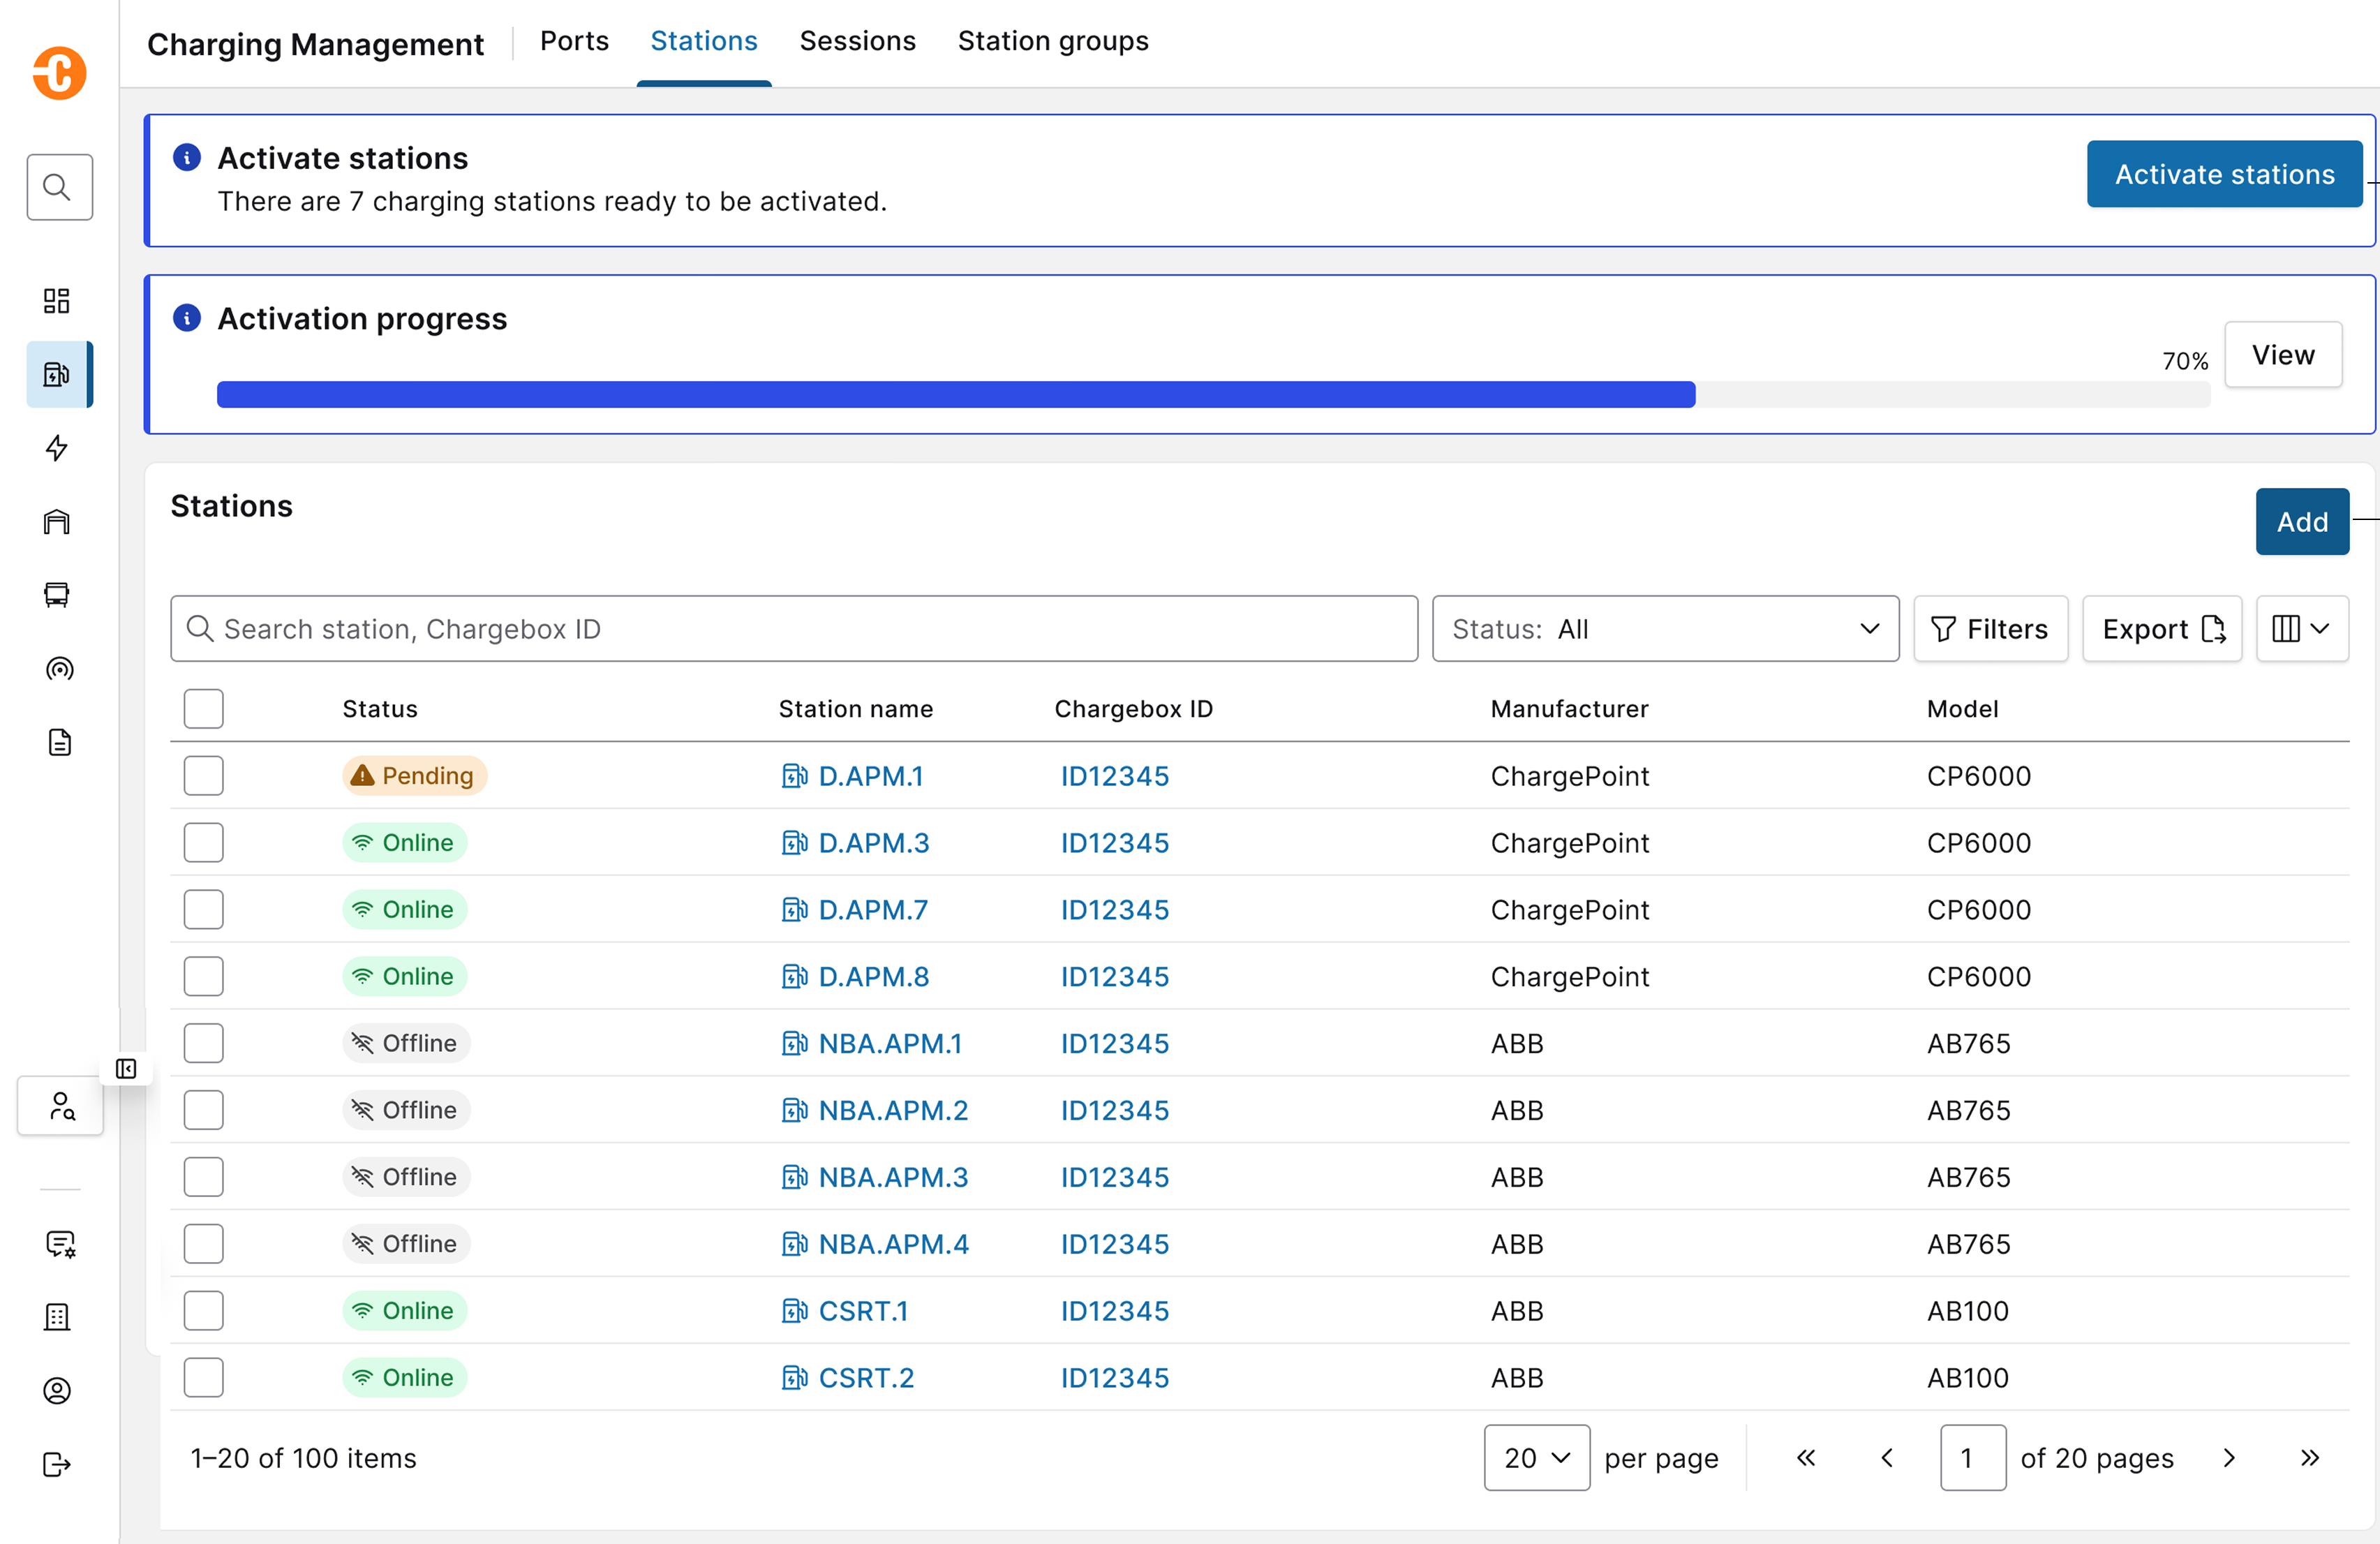
Task: Click the AB100 model cell for CSRT.1
Action: click(x=1967, y=1310)
